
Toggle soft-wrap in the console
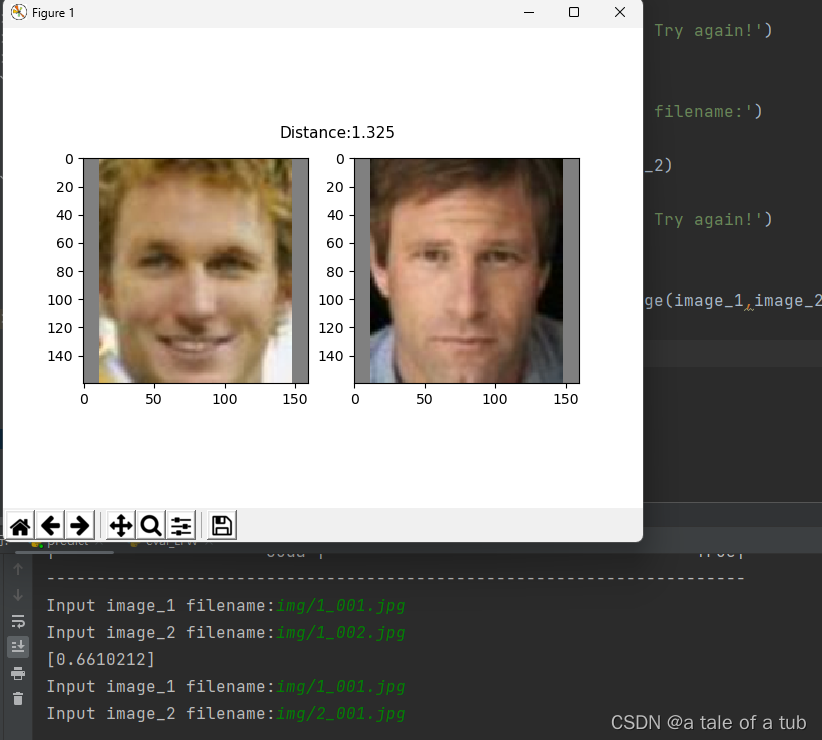point(18,621)
